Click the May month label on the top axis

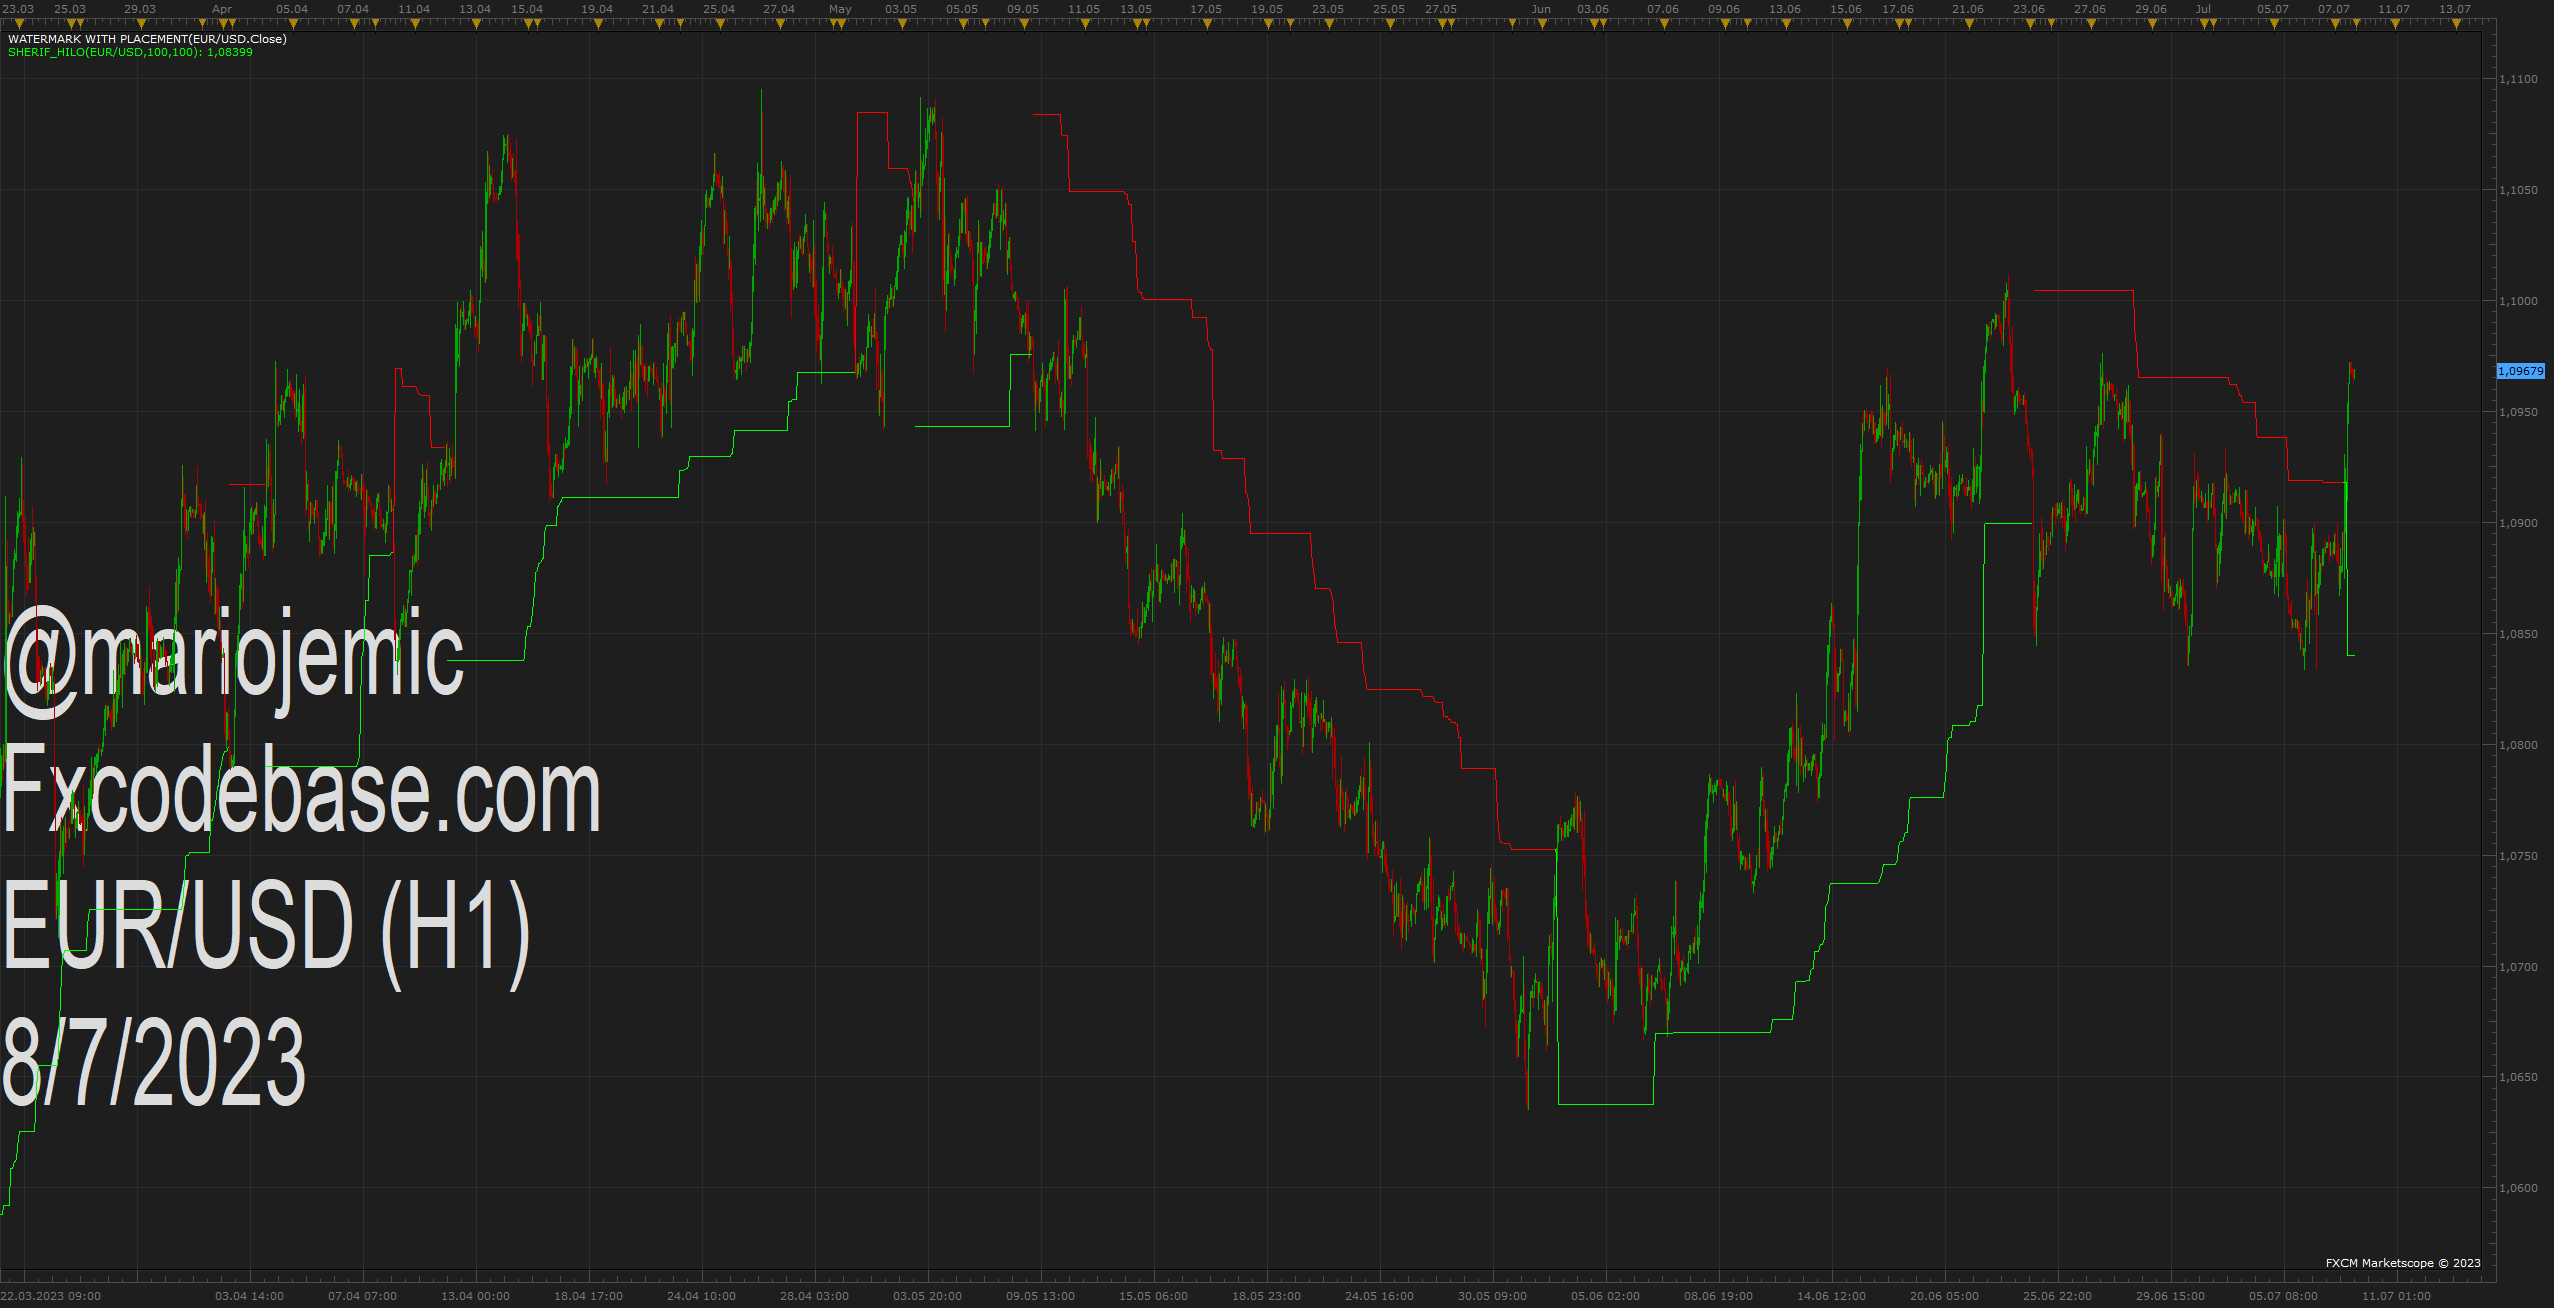(840, 9)
